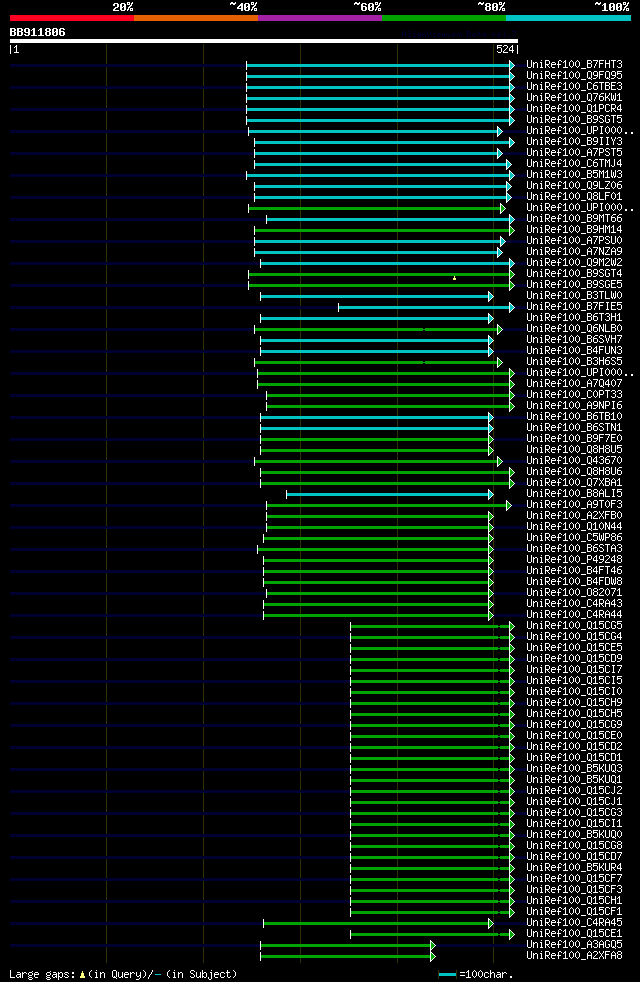The image size is (640, 982).
Task: Select the UniRef100_Q43670 label
Action: point(574,460)
